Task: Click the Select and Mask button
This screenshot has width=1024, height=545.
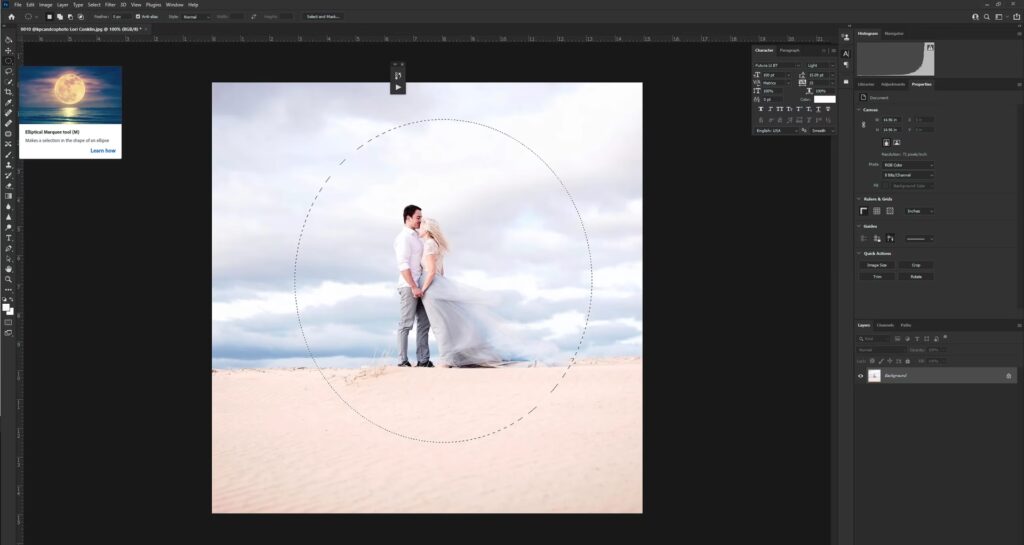Action: [x=322, y=17]
